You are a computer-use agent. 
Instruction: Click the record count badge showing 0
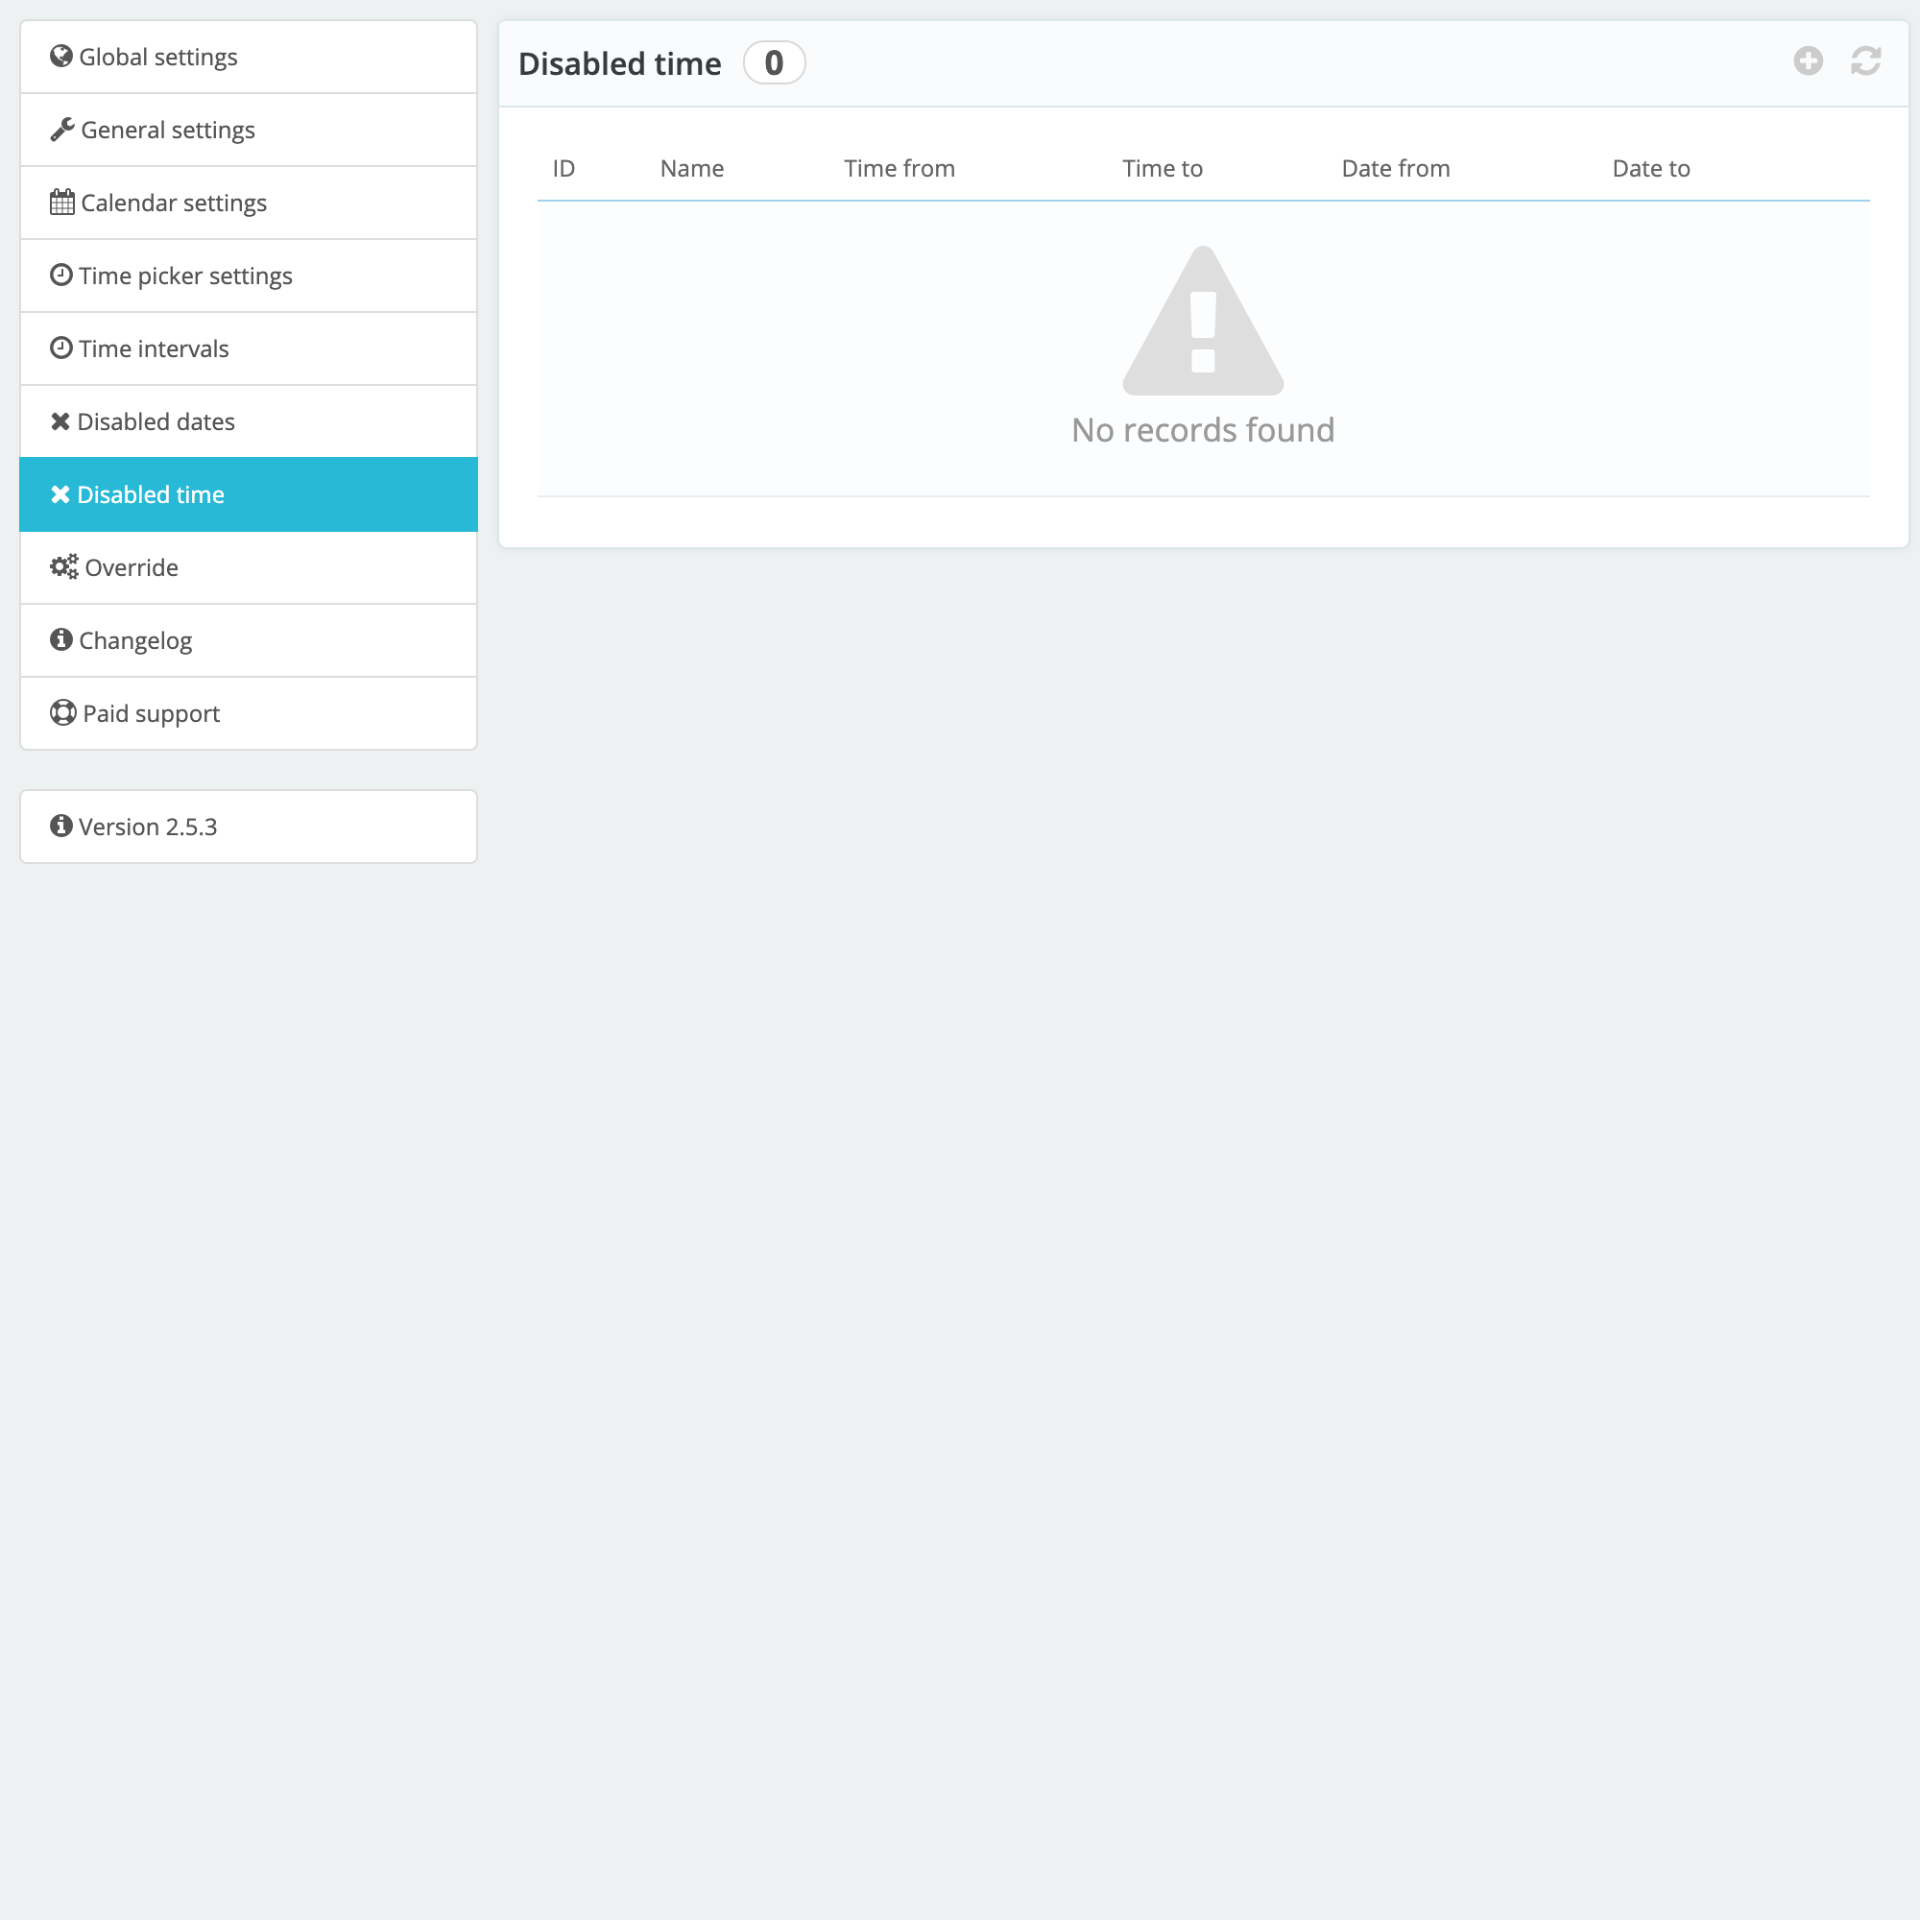[x=774, y=63]
